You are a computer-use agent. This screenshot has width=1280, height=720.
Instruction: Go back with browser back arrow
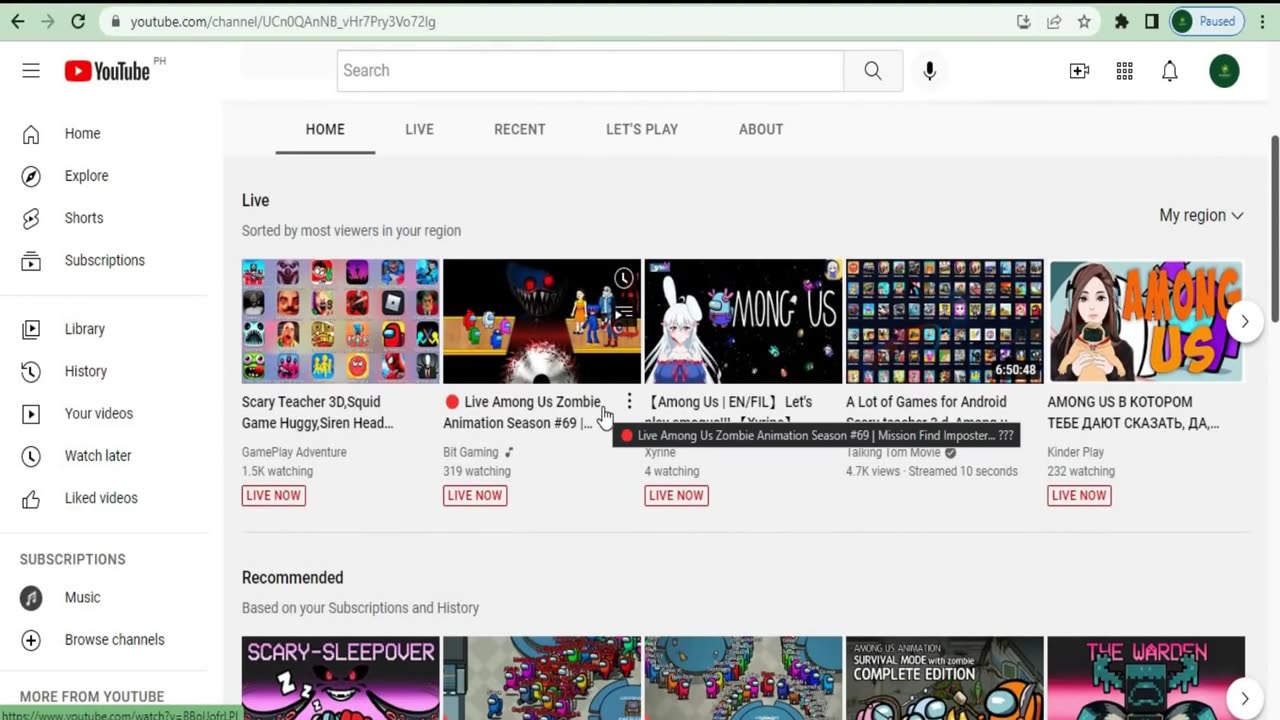click(x=18, y=21)
